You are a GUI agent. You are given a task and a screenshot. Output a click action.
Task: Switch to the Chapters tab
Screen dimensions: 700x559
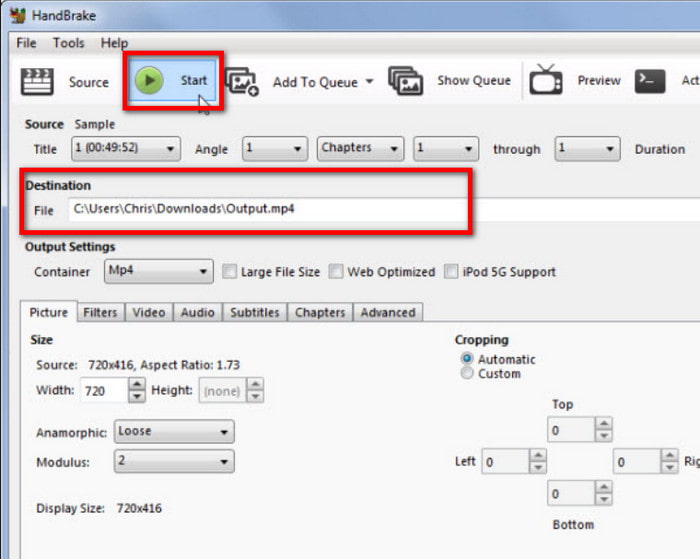point(320,313)
